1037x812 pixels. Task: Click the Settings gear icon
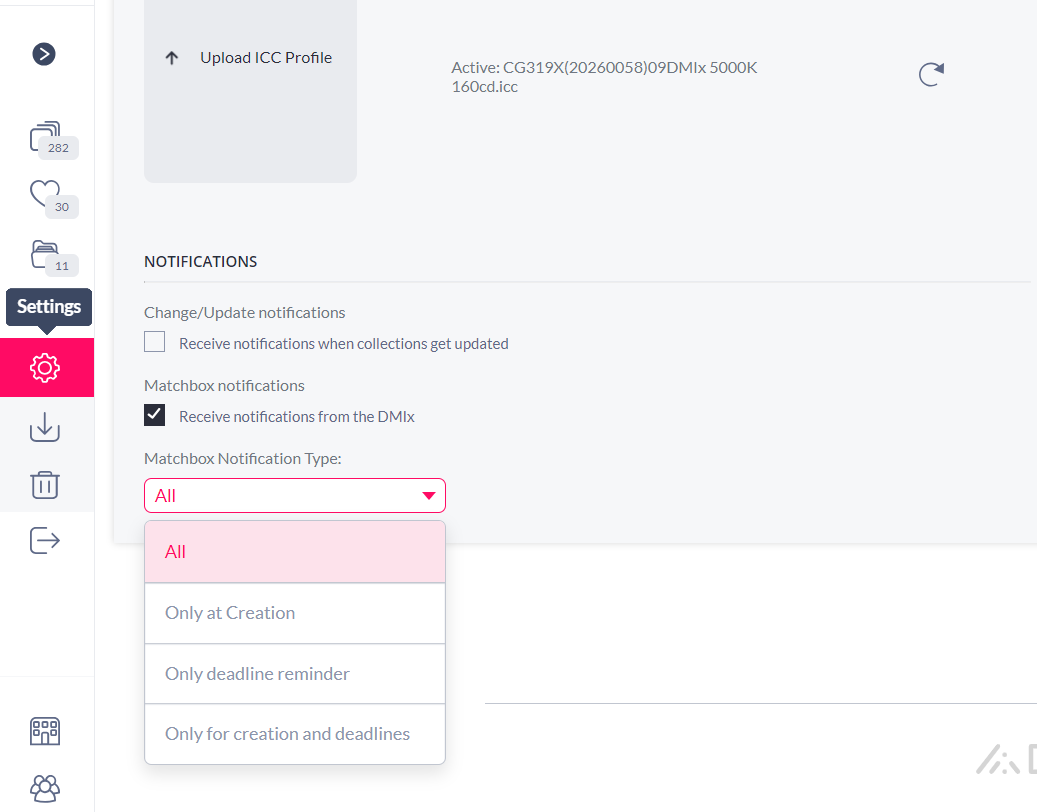[x=45, y=368]
